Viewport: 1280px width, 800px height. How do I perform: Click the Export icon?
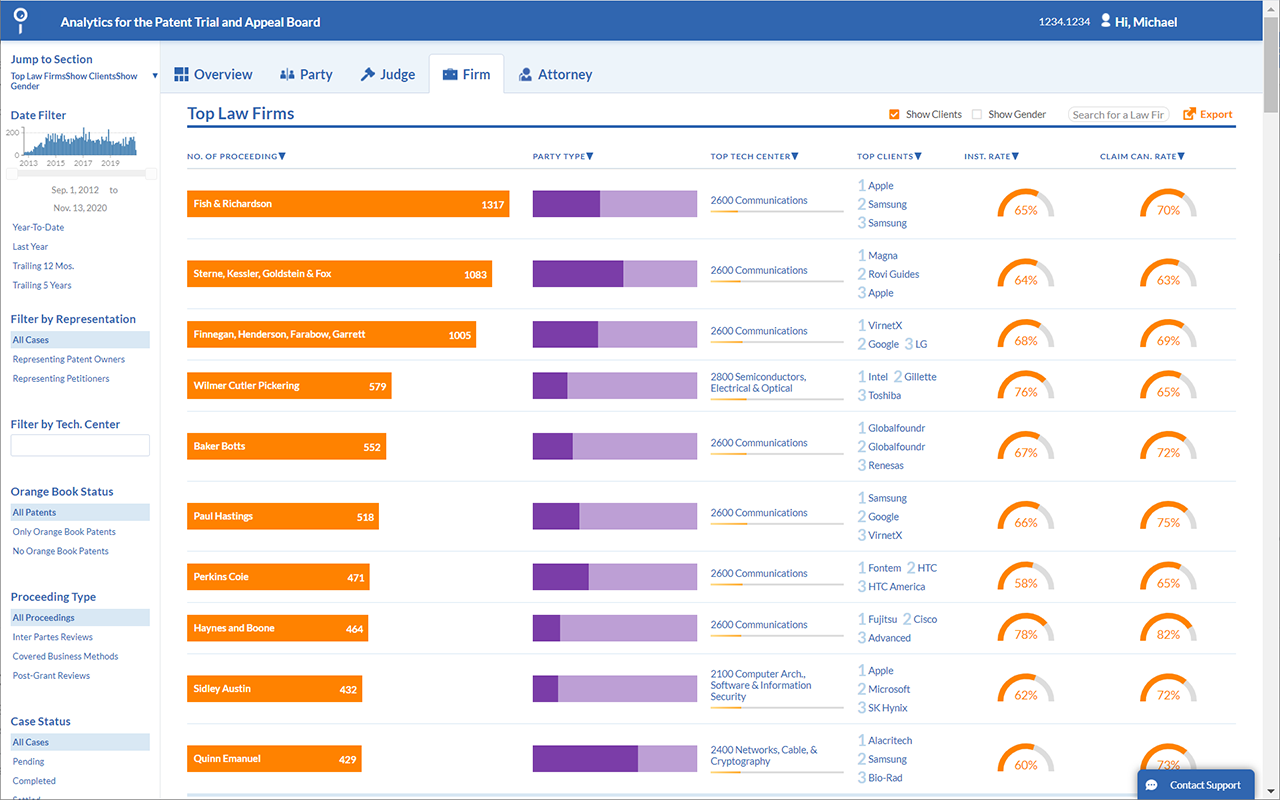[x=1190, y=115]
